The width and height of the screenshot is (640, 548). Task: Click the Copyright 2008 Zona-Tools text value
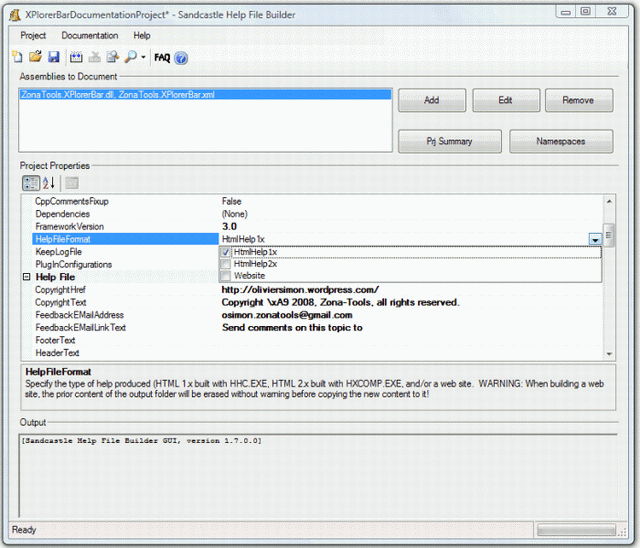340,303
